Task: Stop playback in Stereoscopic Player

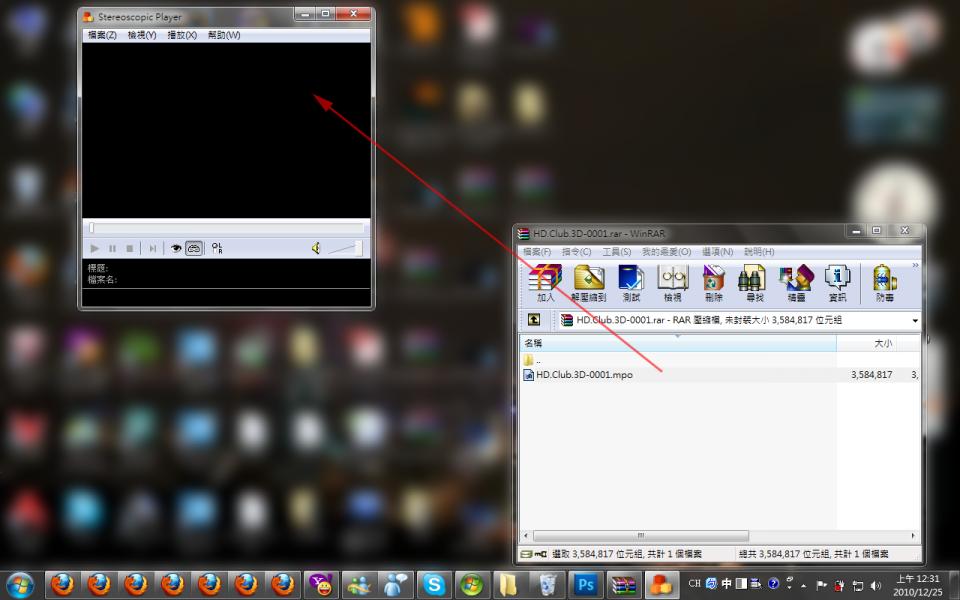Action: (x=130, y=248)
